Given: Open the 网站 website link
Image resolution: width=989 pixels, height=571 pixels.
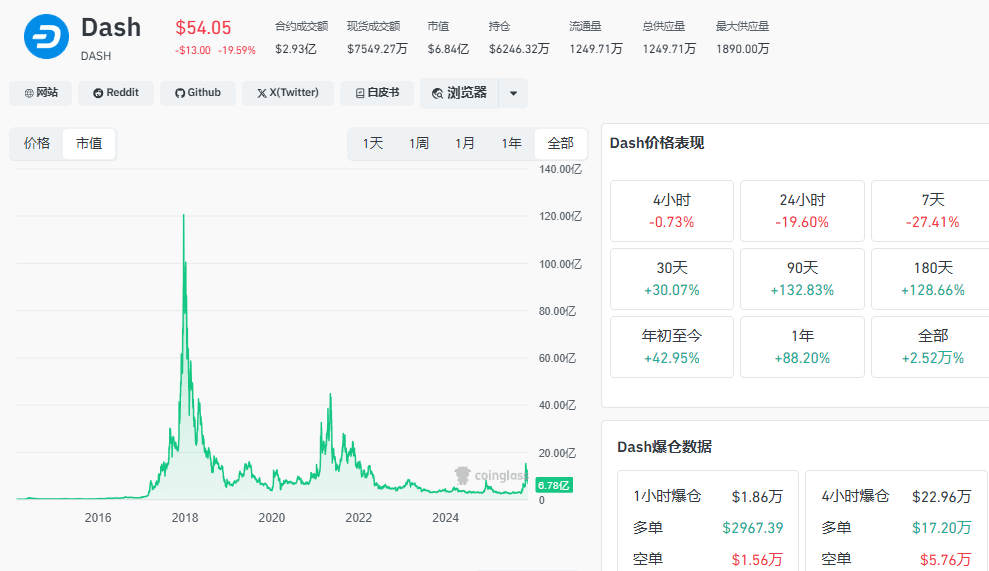Looking at the screenshot, I should click(x=41, y=93).
